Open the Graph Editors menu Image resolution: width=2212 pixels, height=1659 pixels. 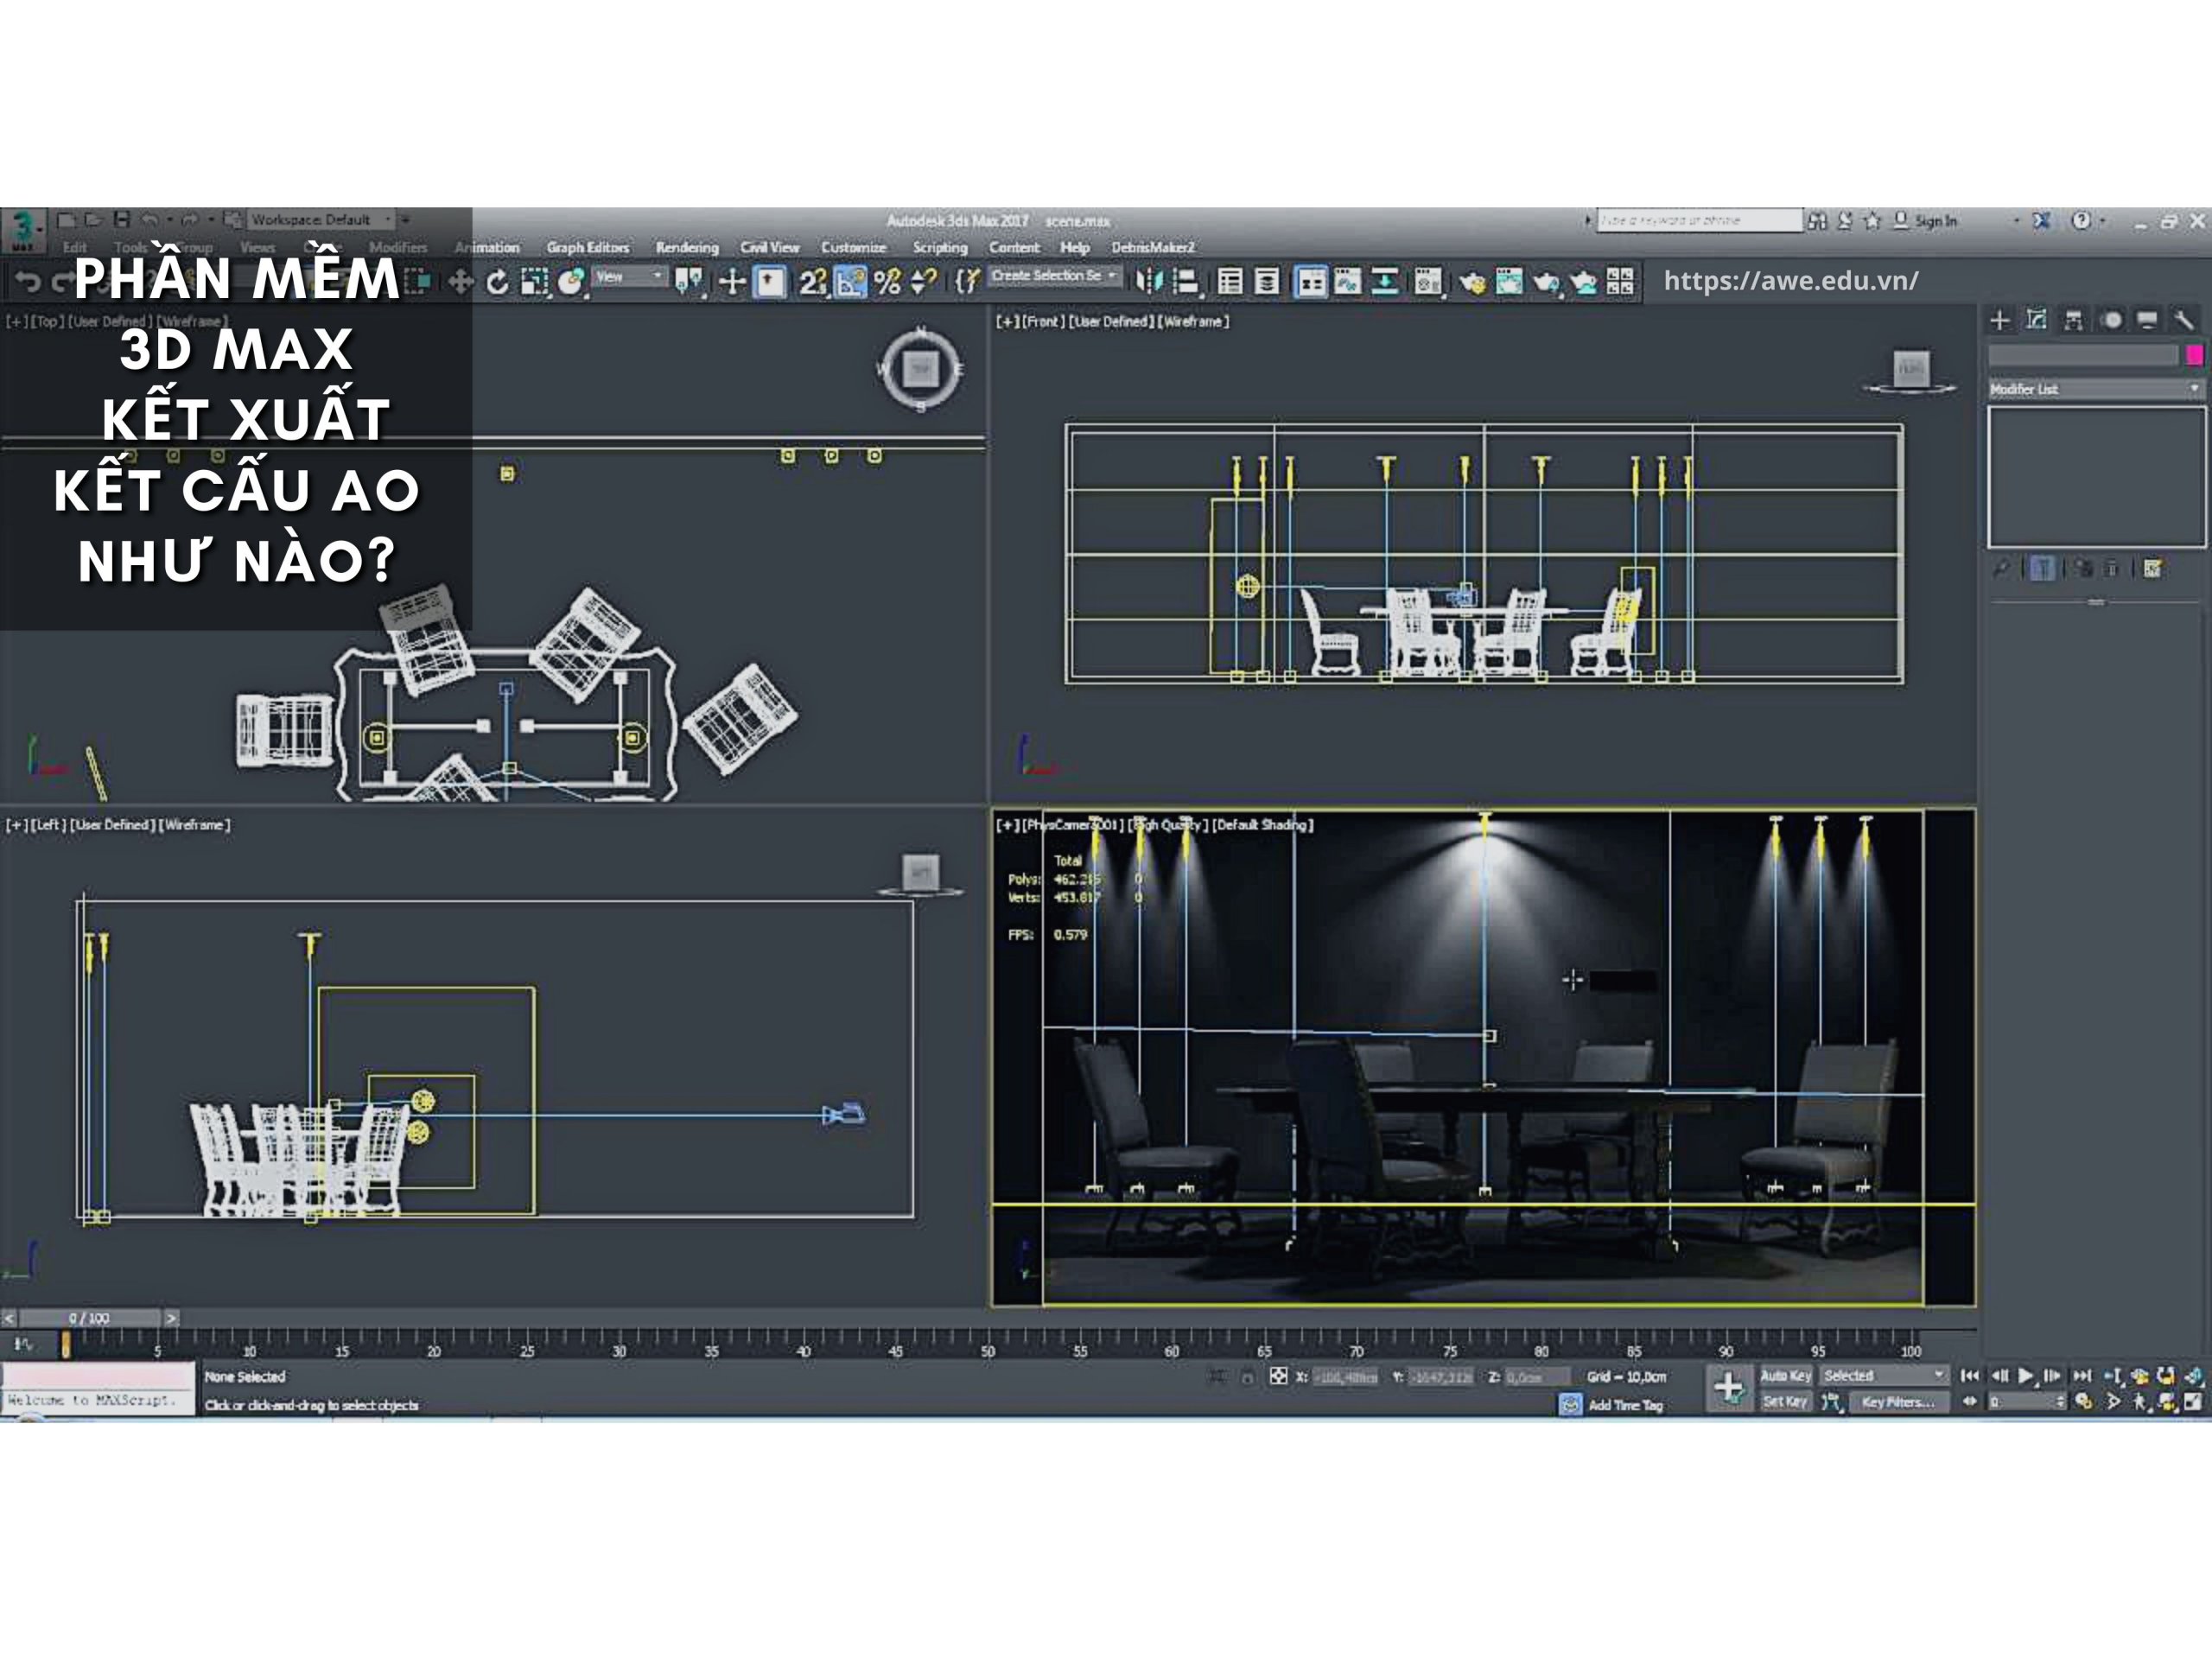[x=588, y=247]
